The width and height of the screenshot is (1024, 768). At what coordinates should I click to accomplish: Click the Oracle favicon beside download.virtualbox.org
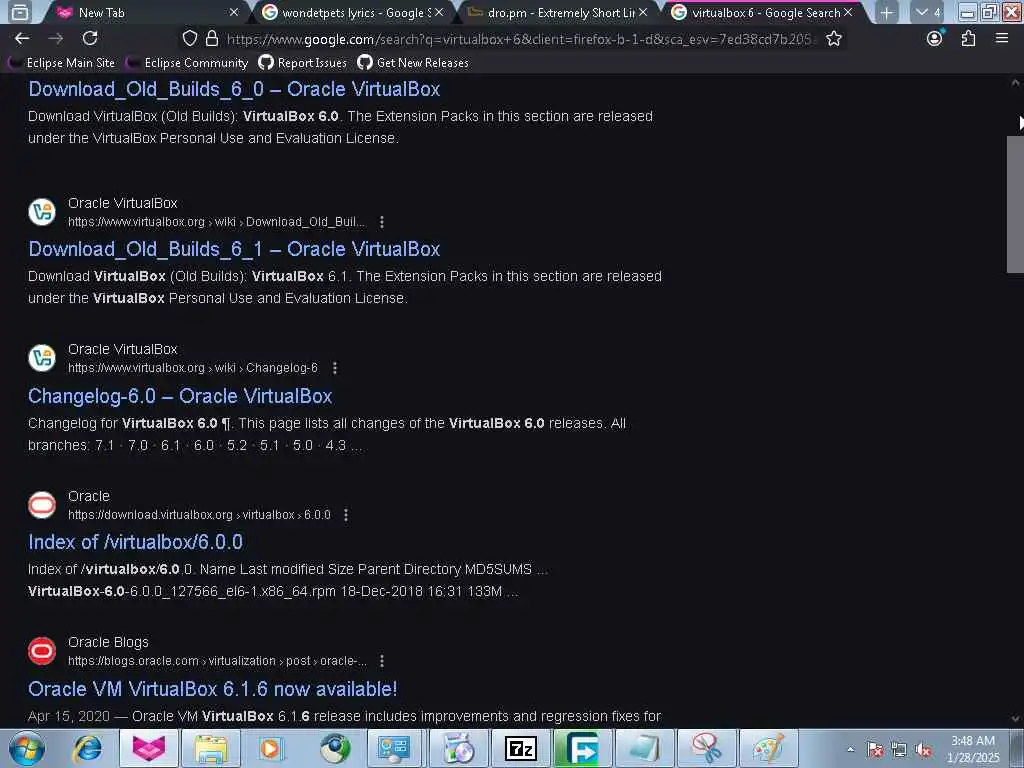pos(42,505)
